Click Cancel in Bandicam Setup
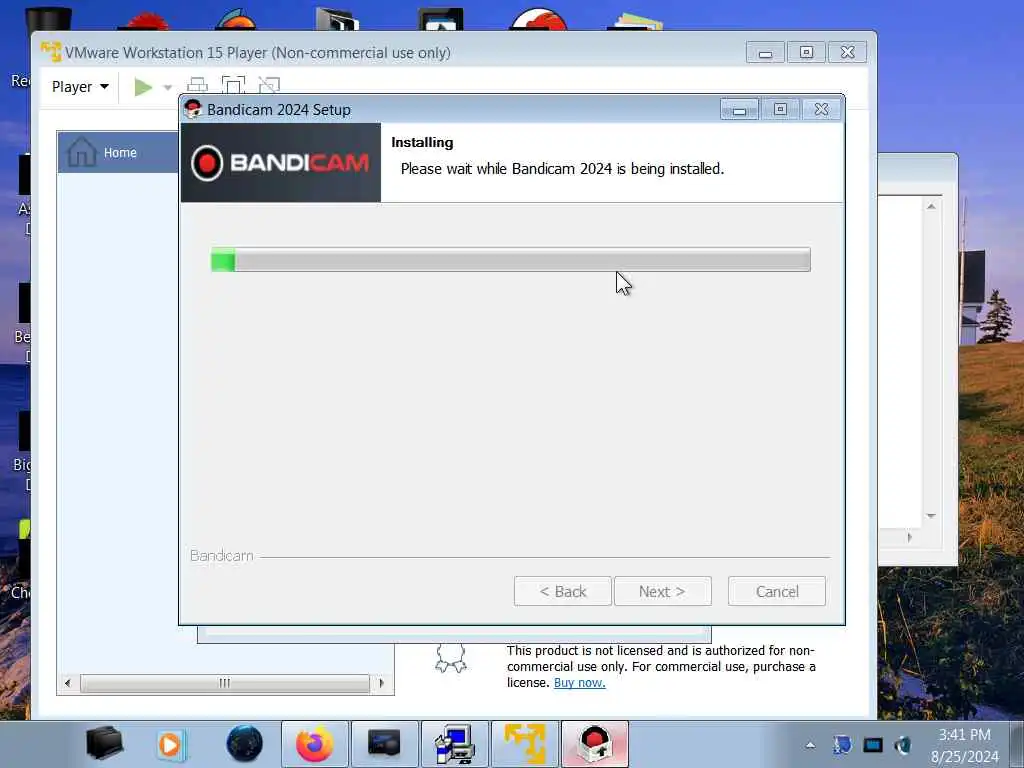 pos(776,591)
